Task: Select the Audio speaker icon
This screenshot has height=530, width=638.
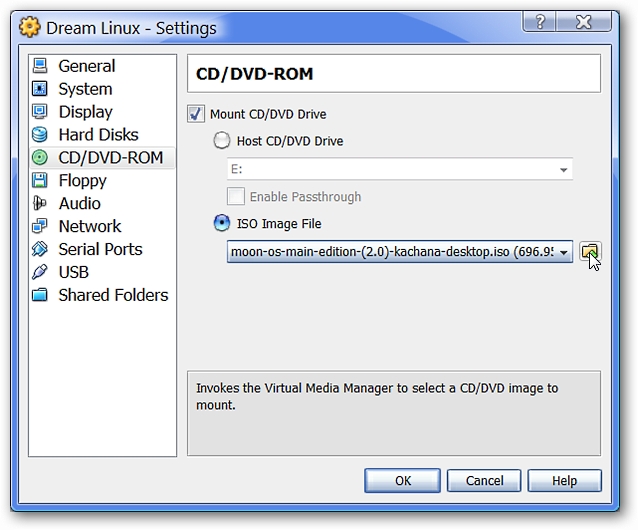Action: click(x=40, y=203)
